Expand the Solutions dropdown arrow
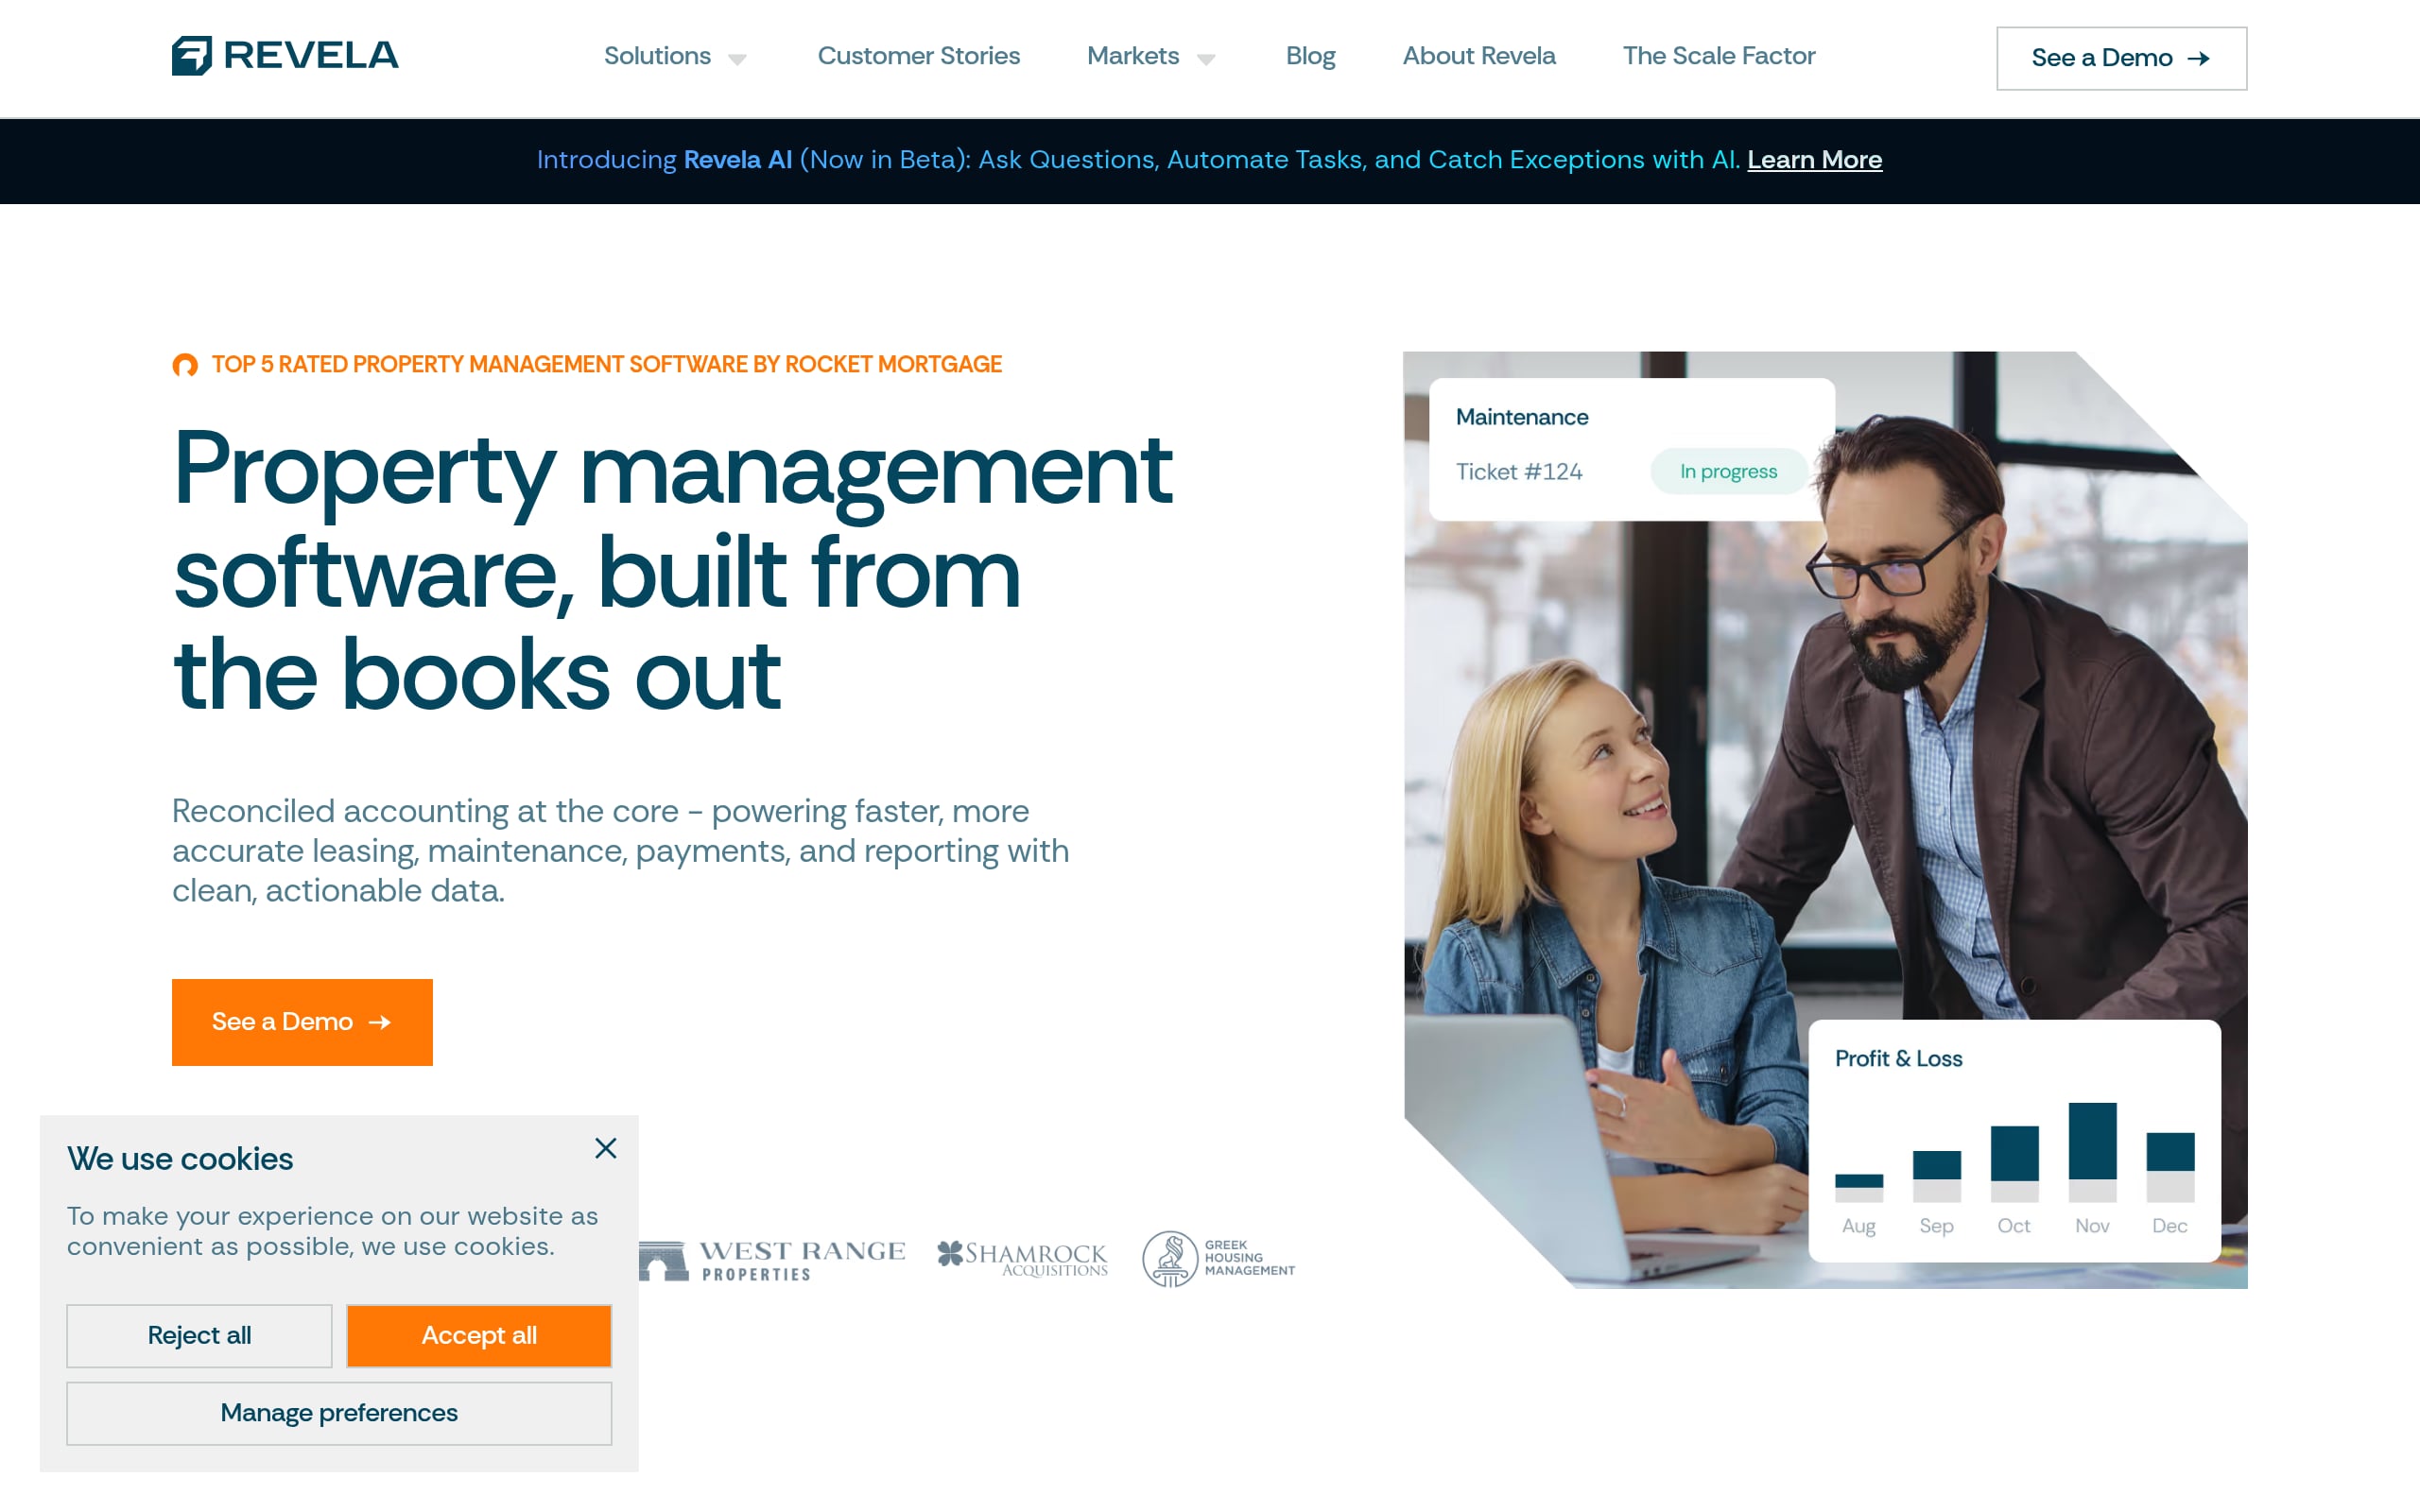2420x1512 pixels. pyautogui.click(x=738, y=59)
